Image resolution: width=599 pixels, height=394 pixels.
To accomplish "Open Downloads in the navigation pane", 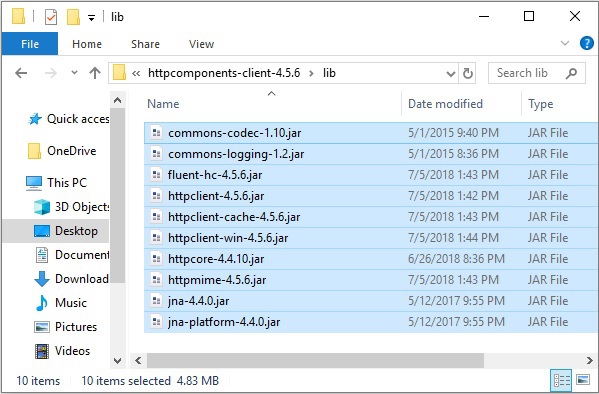I will [72, 279].
